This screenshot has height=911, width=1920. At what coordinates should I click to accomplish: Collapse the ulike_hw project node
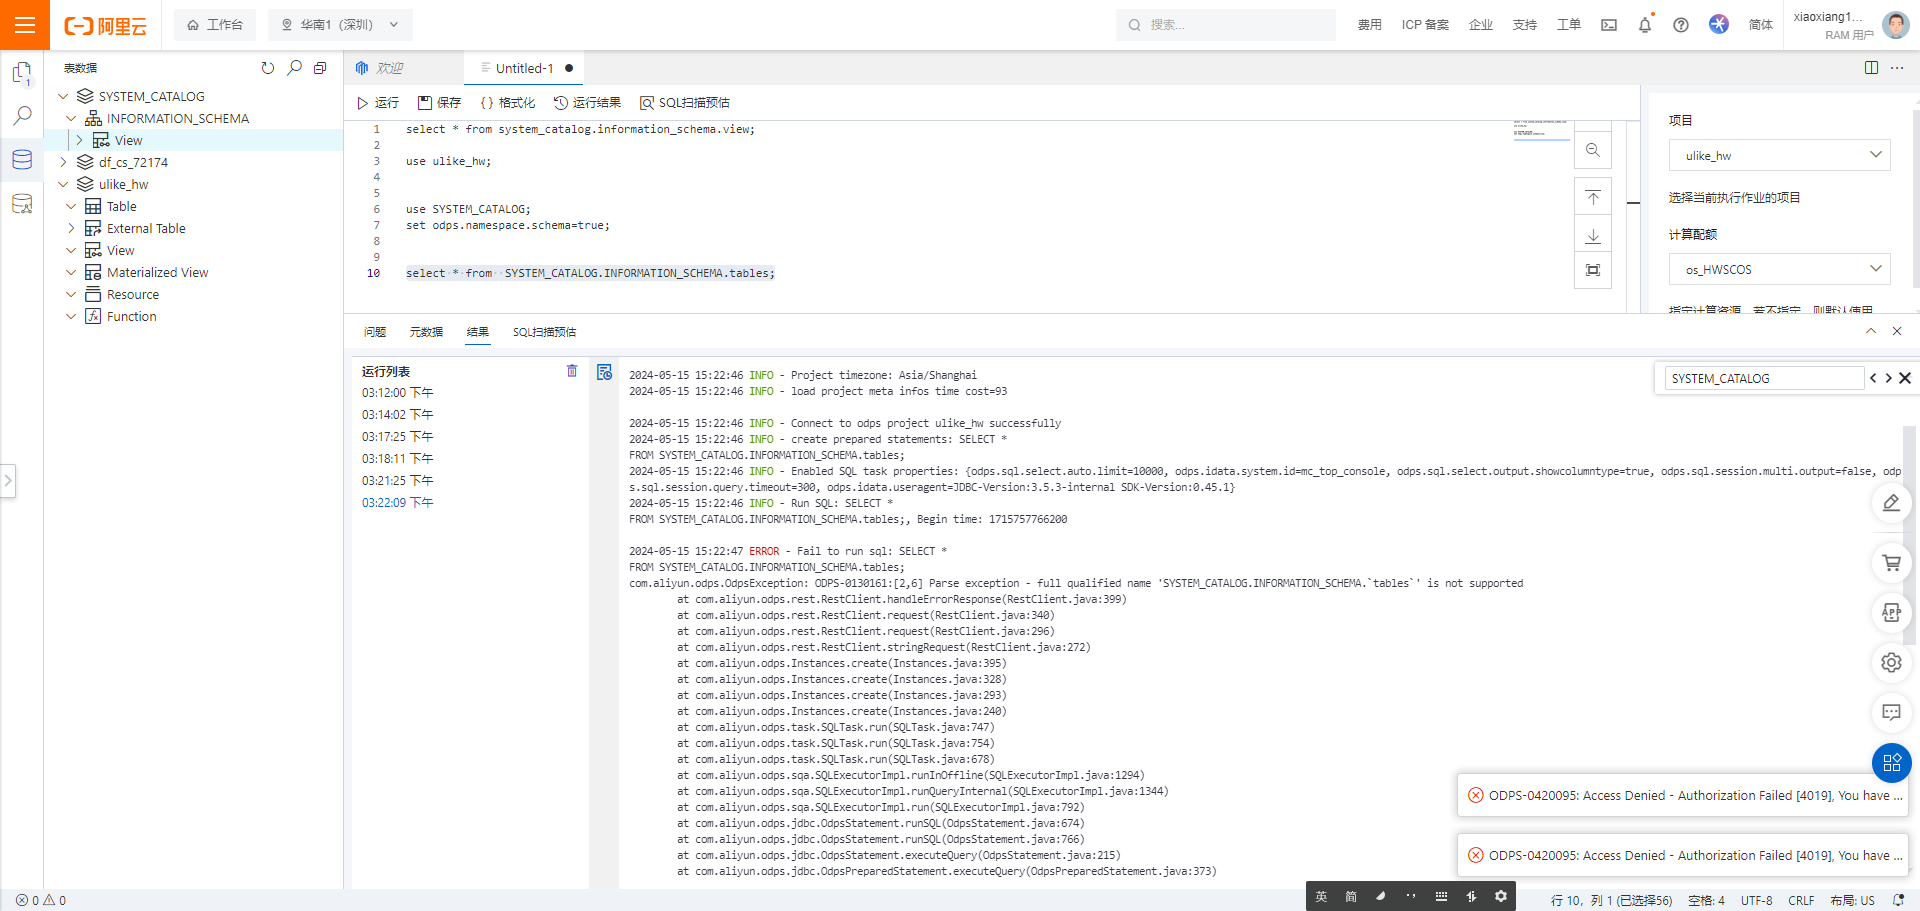63,184
